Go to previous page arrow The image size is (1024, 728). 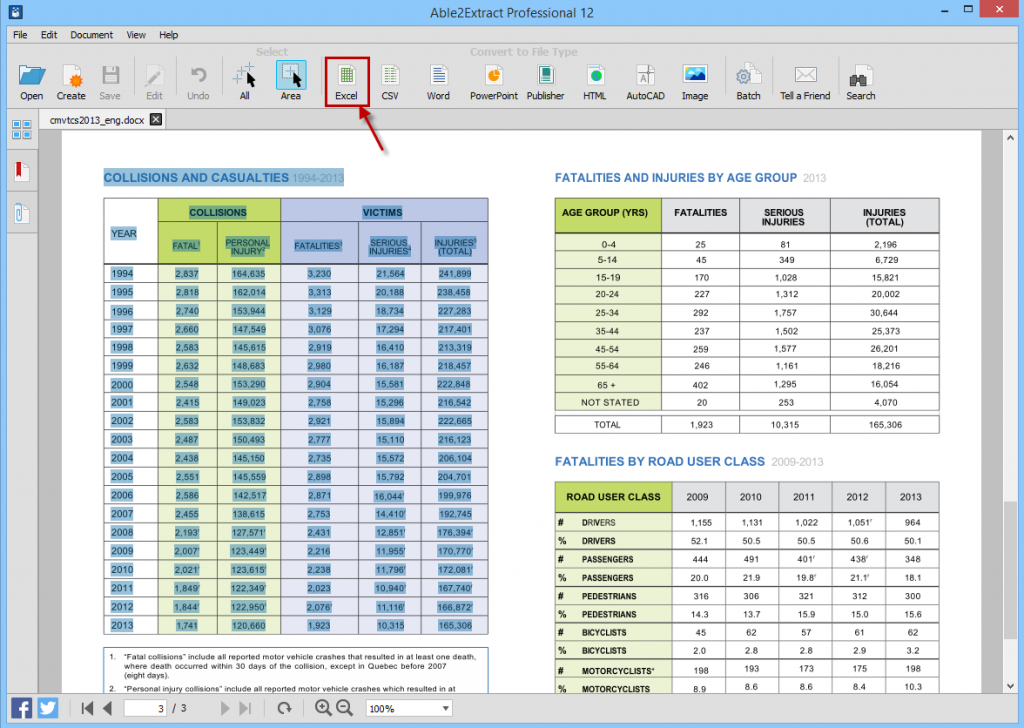[108, 708]
